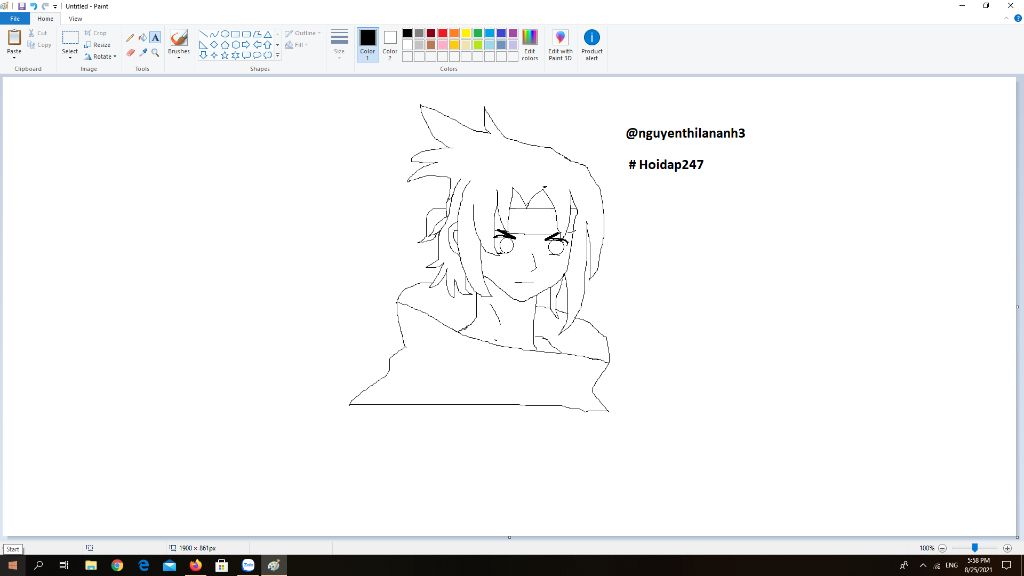This screenshot has height=576, width=1024.
Task: Click the Undo arrow in title bar
Action: [33, 6]
